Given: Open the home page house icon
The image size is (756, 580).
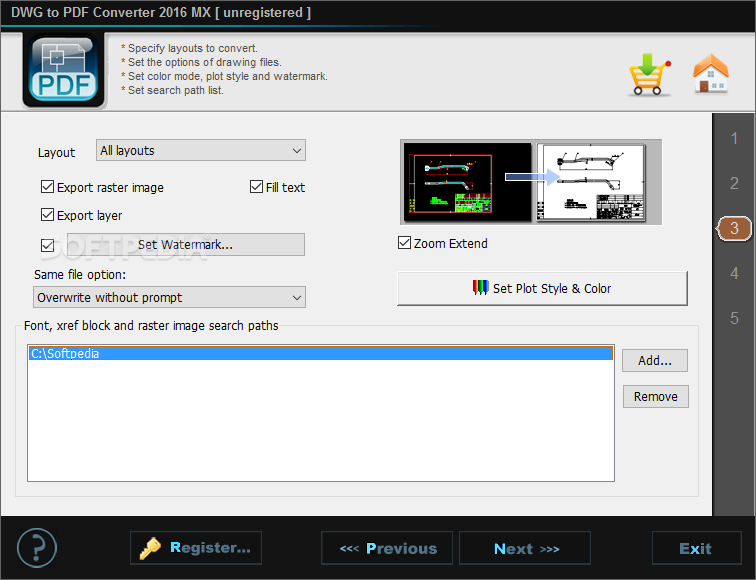Looking at the screenshot, I should click(711, 73).
